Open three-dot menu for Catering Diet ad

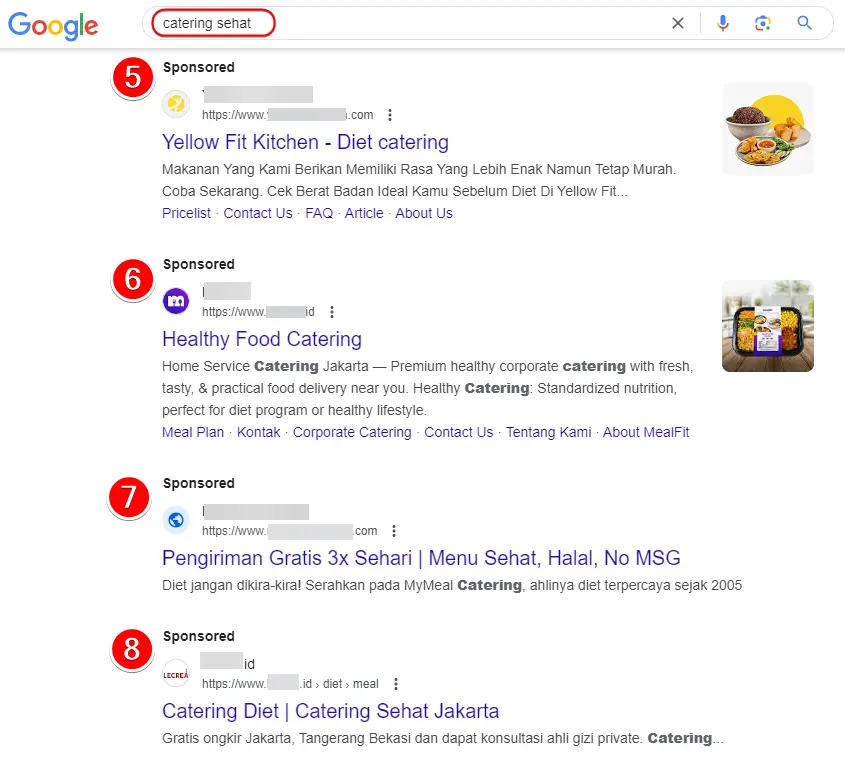click(396, 684)
